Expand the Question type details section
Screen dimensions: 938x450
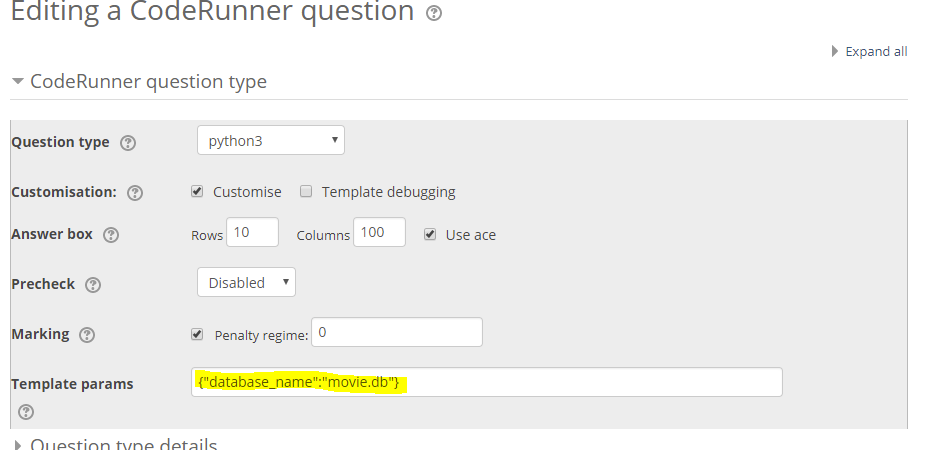tap(115, 444)
